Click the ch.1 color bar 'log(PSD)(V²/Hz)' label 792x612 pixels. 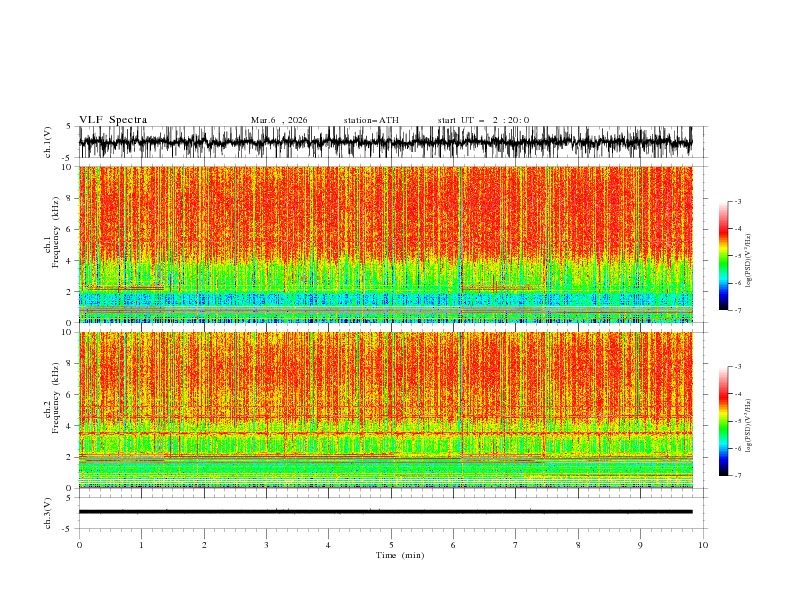[x=749, y=261]
